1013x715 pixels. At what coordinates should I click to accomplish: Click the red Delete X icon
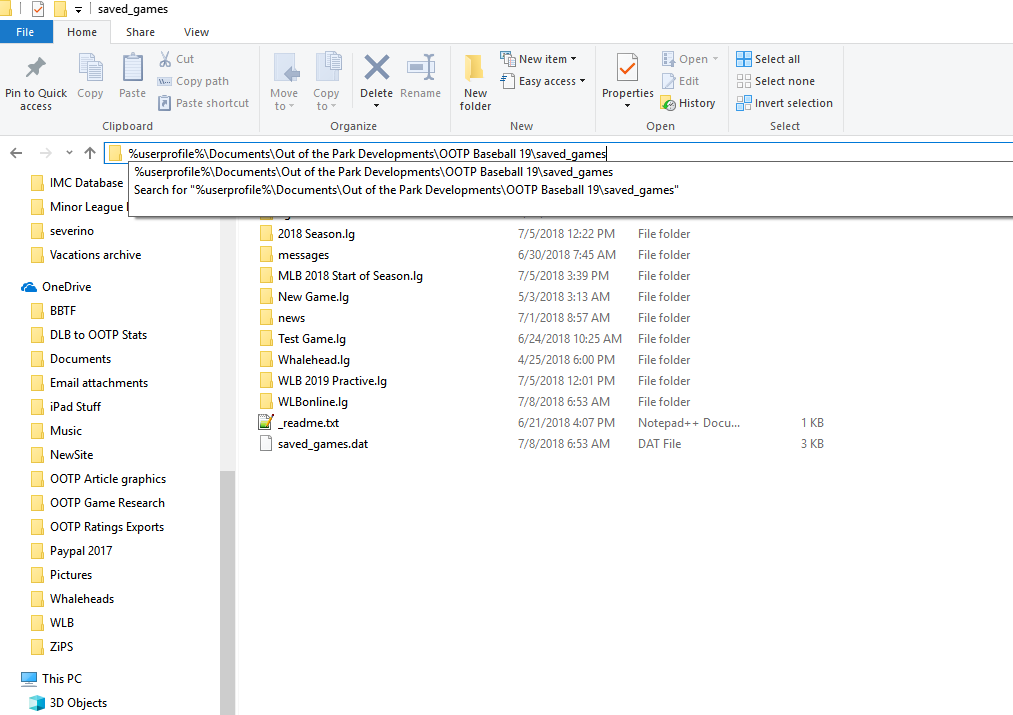coord(377,67)
